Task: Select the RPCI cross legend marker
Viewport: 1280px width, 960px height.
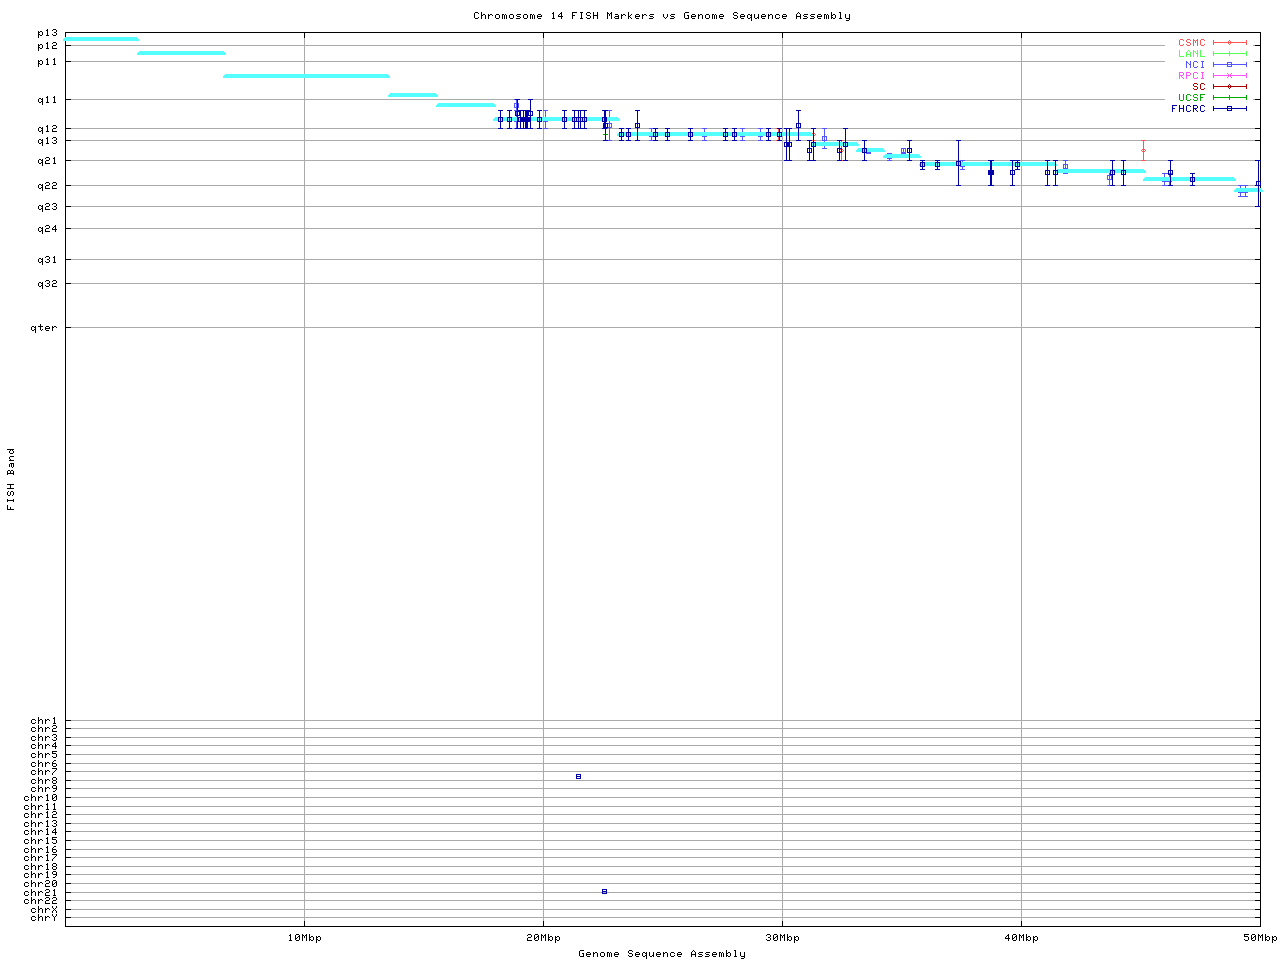Action: click(1229, 76)
